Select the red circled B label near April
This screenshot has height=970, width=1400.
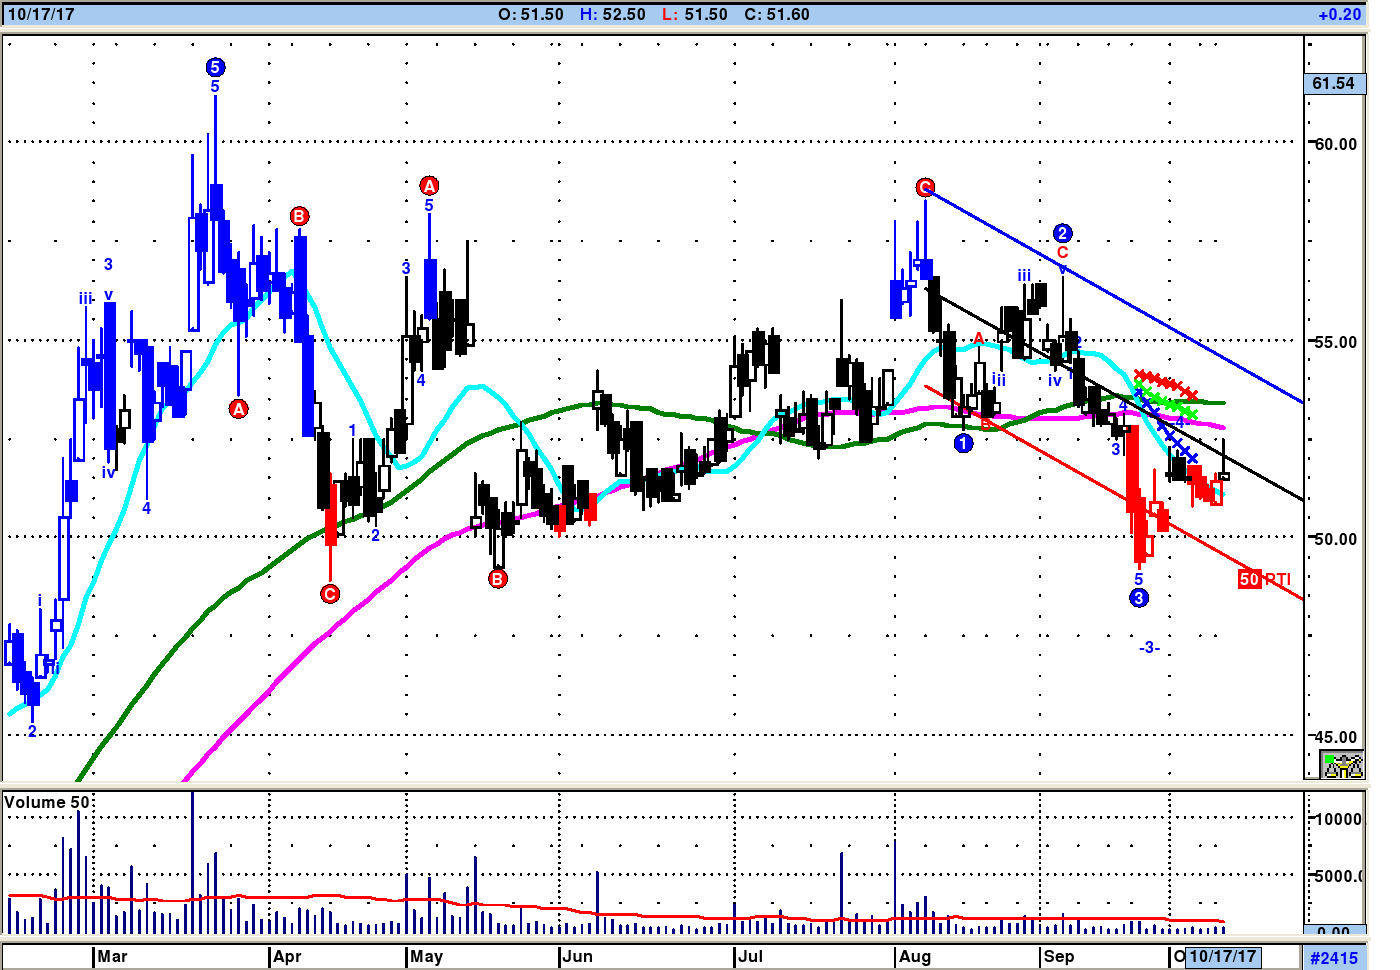299,216
